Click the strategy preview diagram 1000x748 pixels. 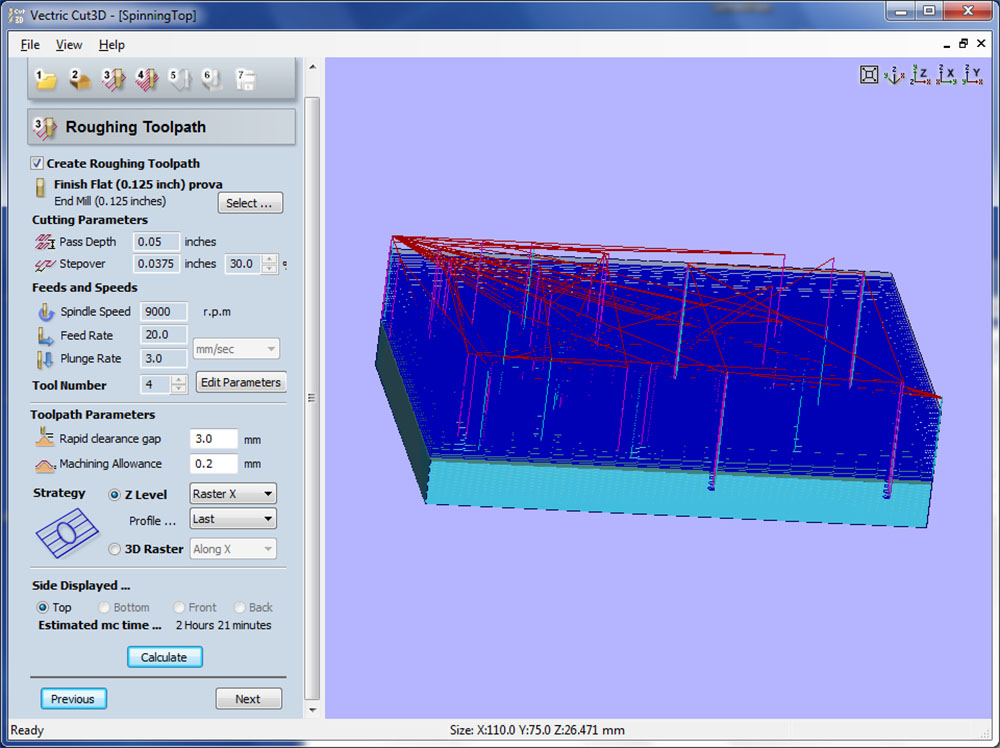[67, 532]
